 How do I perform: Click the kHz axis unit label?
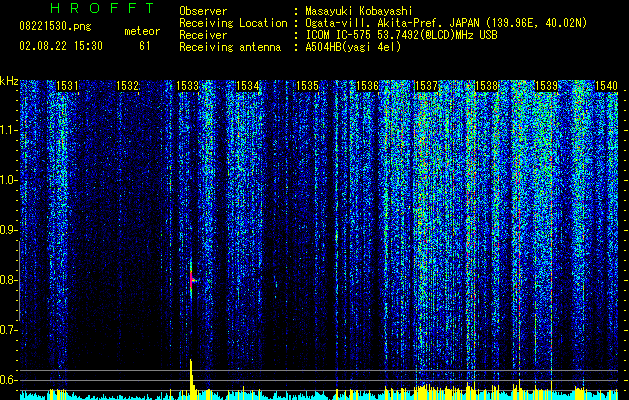[x=9, y=81]
